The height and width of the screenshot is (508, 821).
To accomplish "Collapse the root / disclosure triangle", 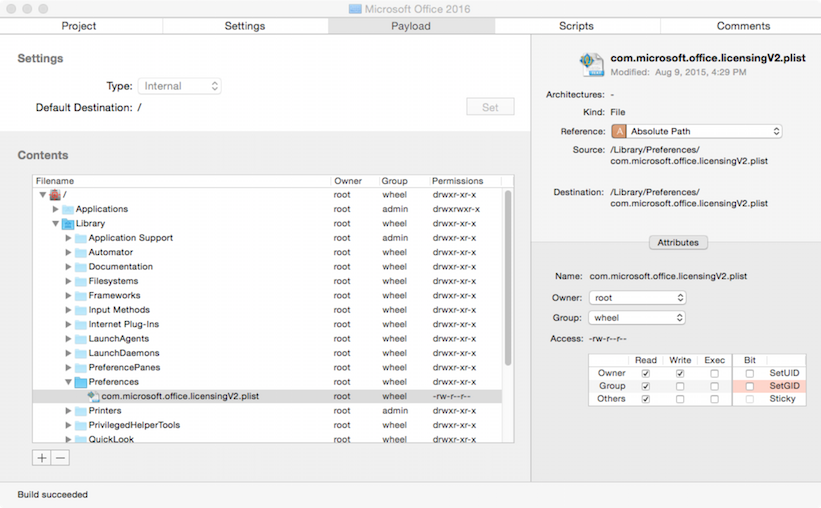I will click(43, 195).
